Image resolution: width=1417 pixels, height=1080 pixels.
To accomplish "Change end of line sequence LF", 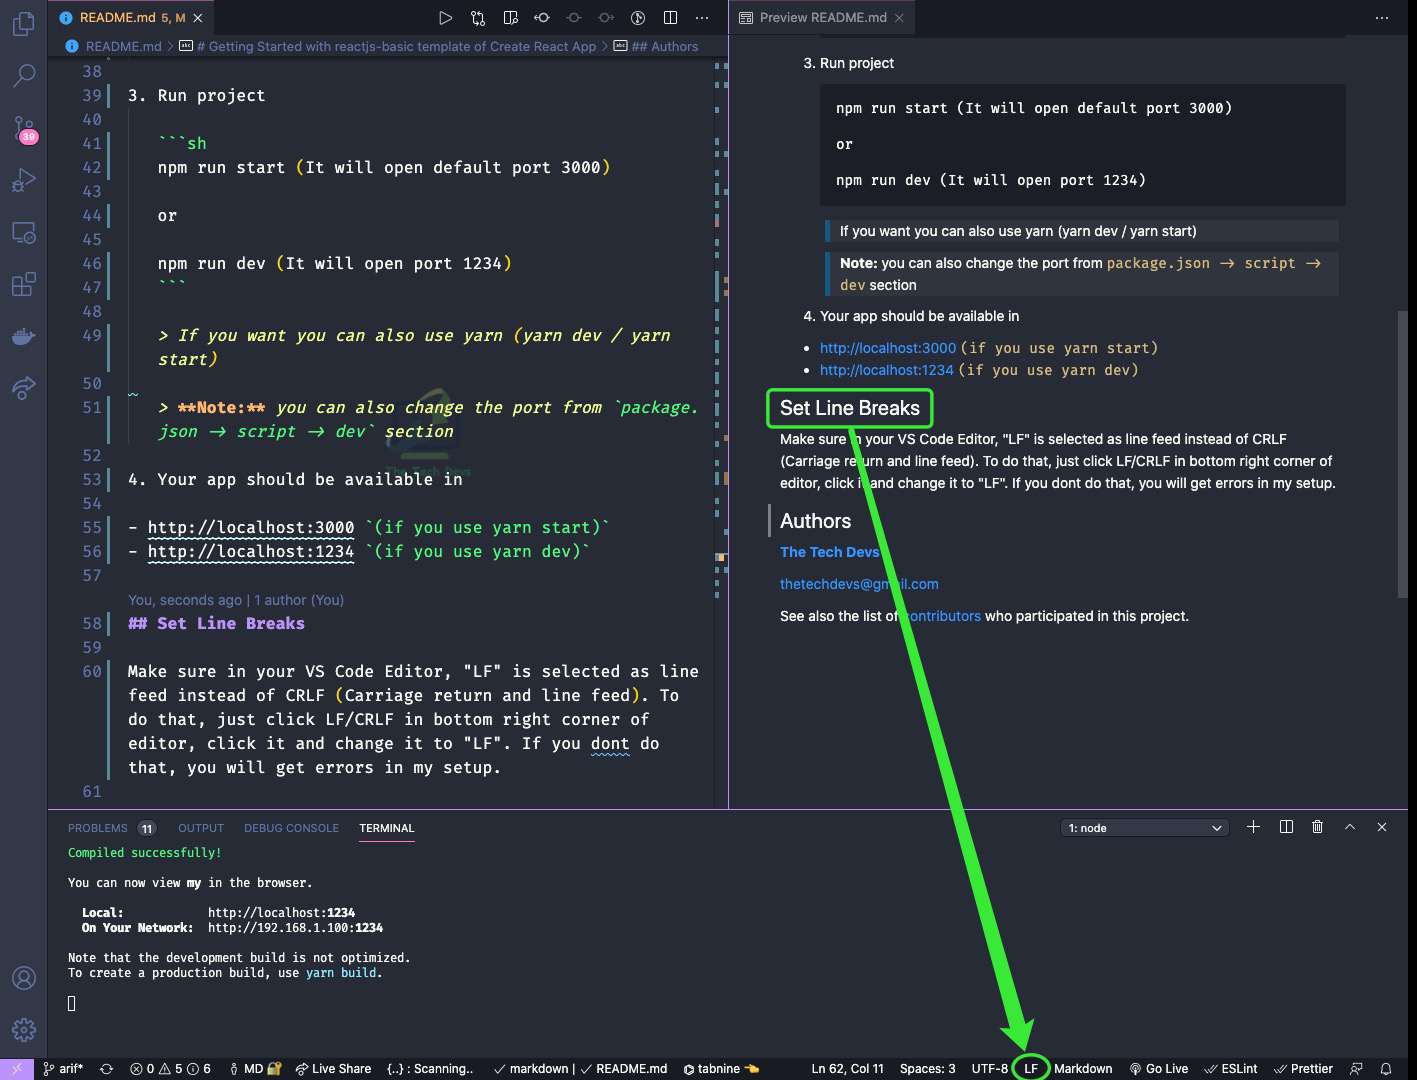I will (x=1031, y=1069).
